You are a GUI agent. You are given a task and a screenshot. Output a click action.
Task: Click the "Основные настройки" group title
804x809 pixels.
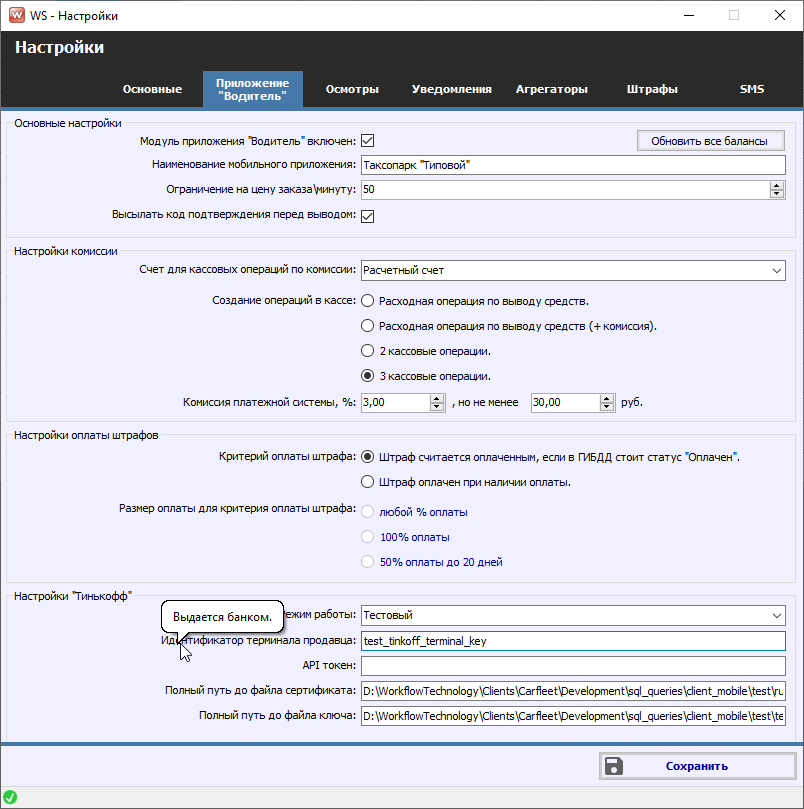coord(68,123)
